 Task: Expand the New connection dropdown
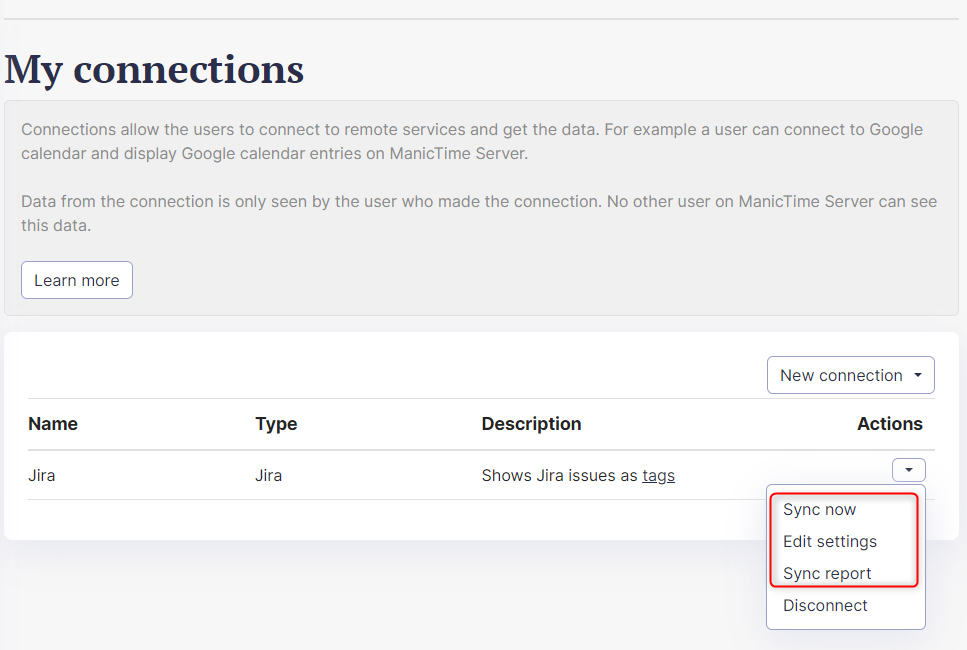pyautogui.click(x=850, y=375)
